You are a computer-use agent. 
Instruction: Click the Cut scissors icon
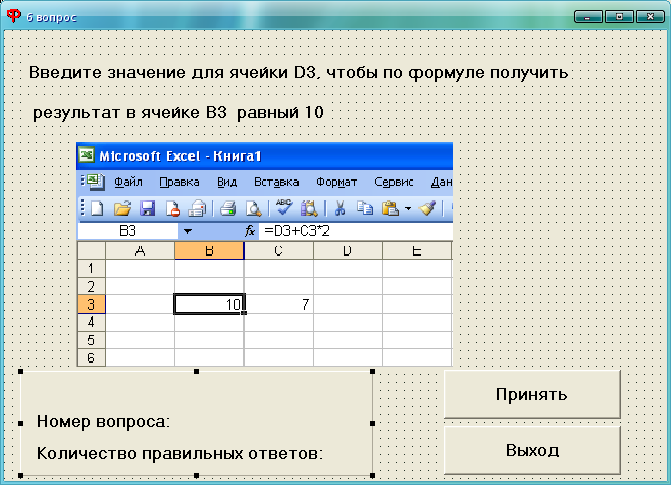click(340, 208)
